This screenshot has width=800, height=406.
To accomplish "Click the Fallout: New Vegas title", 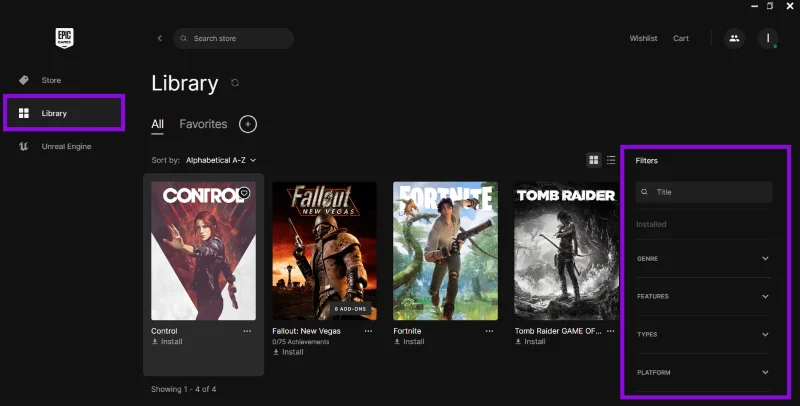I will (306, 331).
